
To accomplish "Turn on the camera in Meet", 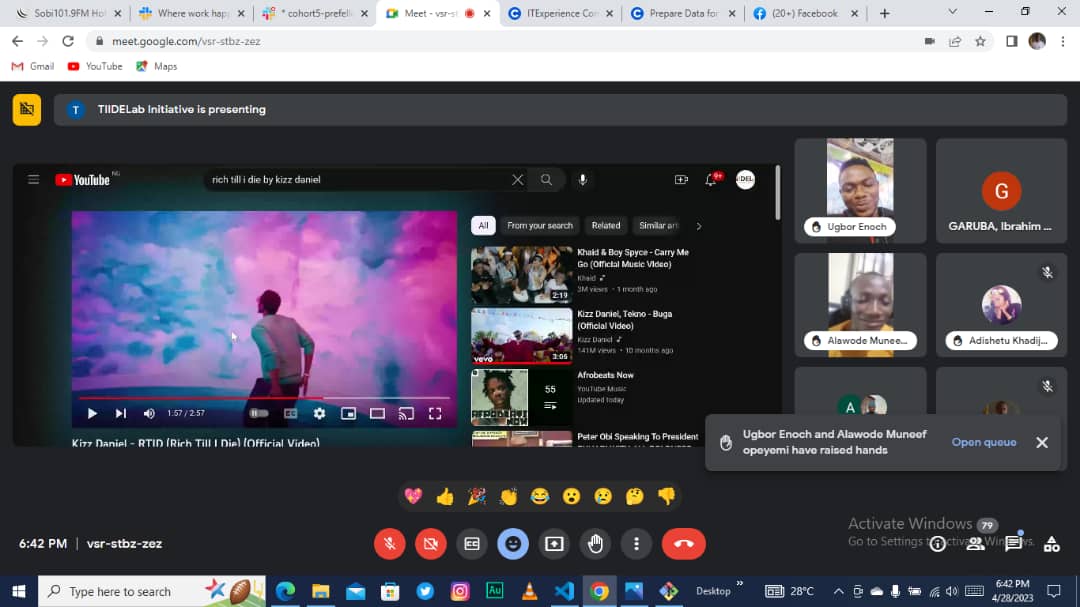I will 430,544.
